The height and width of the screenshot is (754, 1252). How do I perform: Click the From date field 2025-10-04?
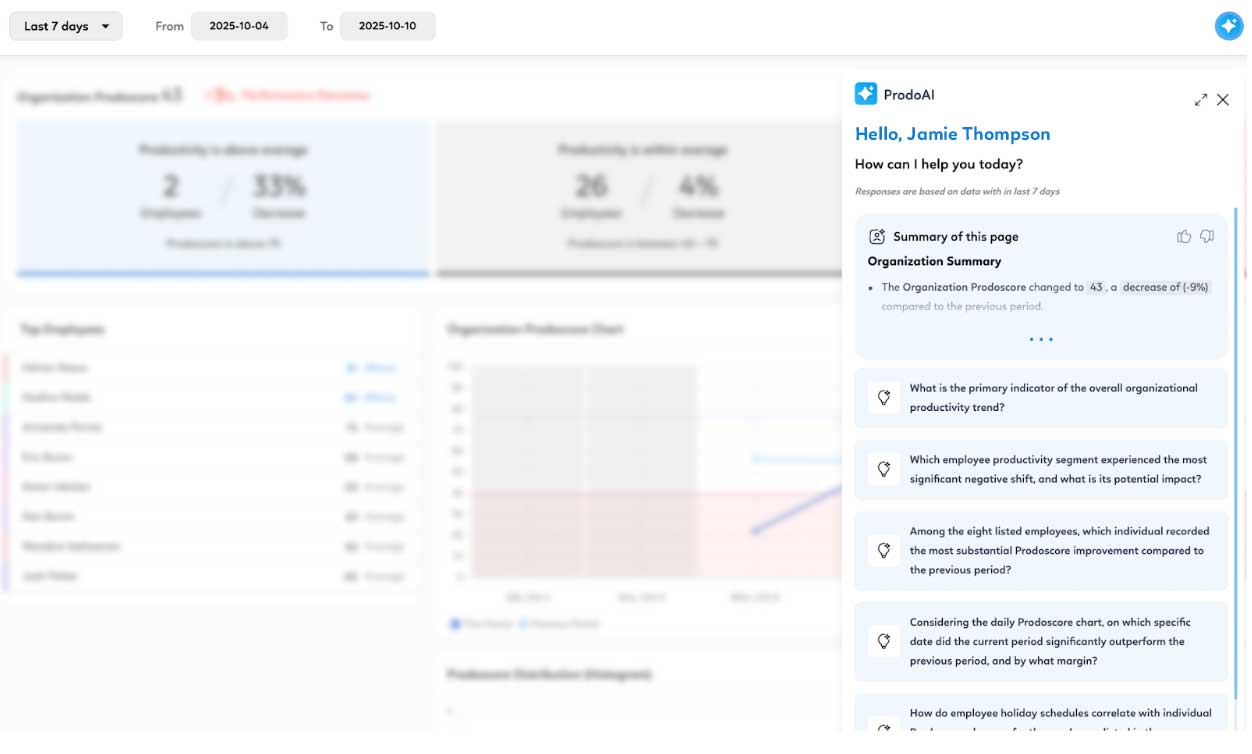pyautogui.click(x=239, y=26)
